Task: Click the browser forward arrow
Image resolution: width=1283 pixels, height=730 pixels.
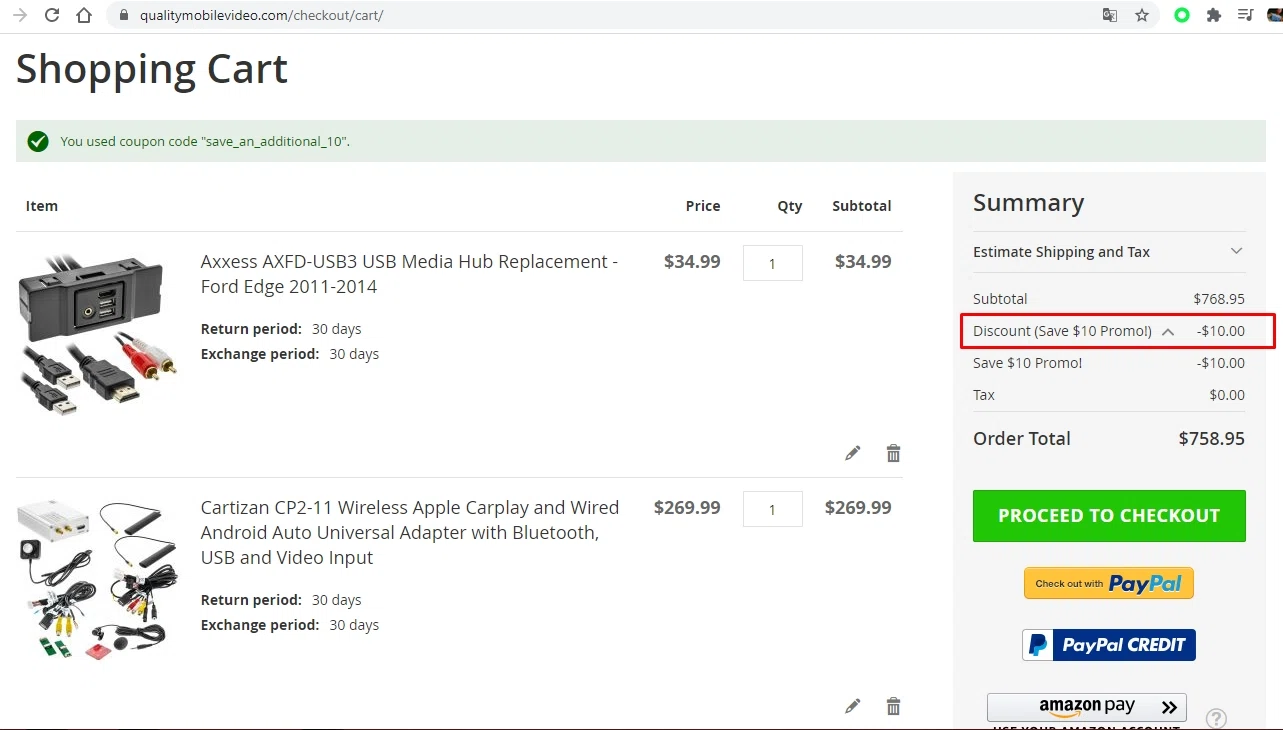Action: pyautogui.click(x=20, y=15)
